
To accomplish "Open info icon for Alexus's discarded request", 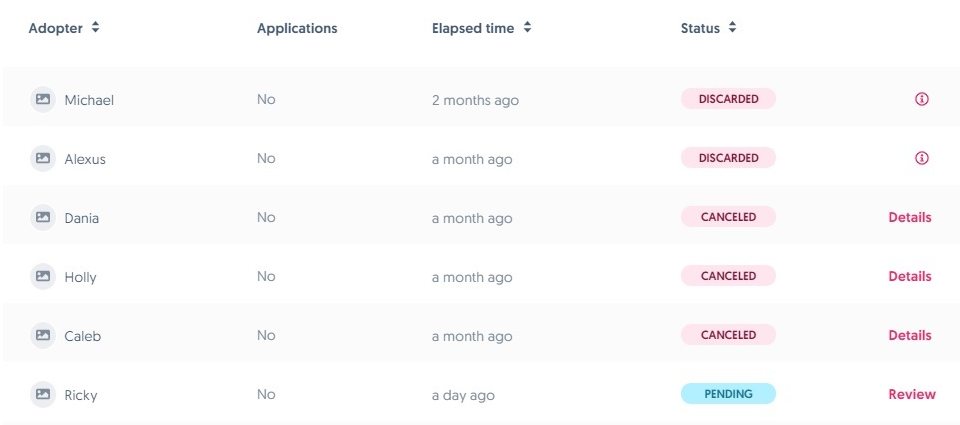I will (x=922, y=158).
